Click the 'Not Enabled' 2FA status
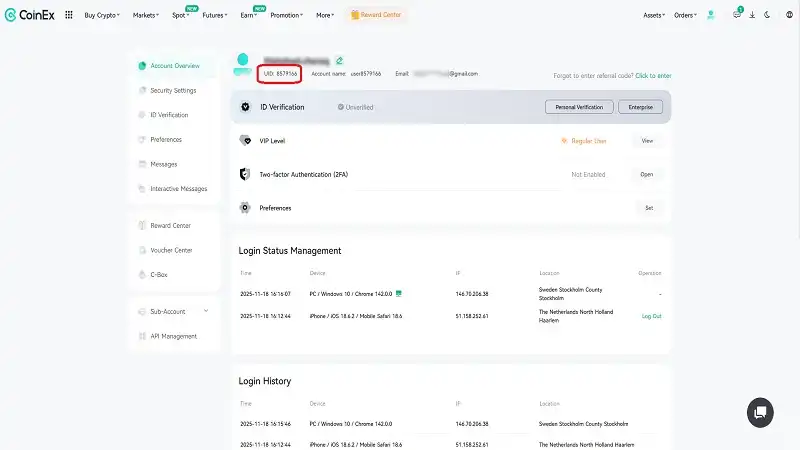Screen dimensions: 800x450 point(588,174)
